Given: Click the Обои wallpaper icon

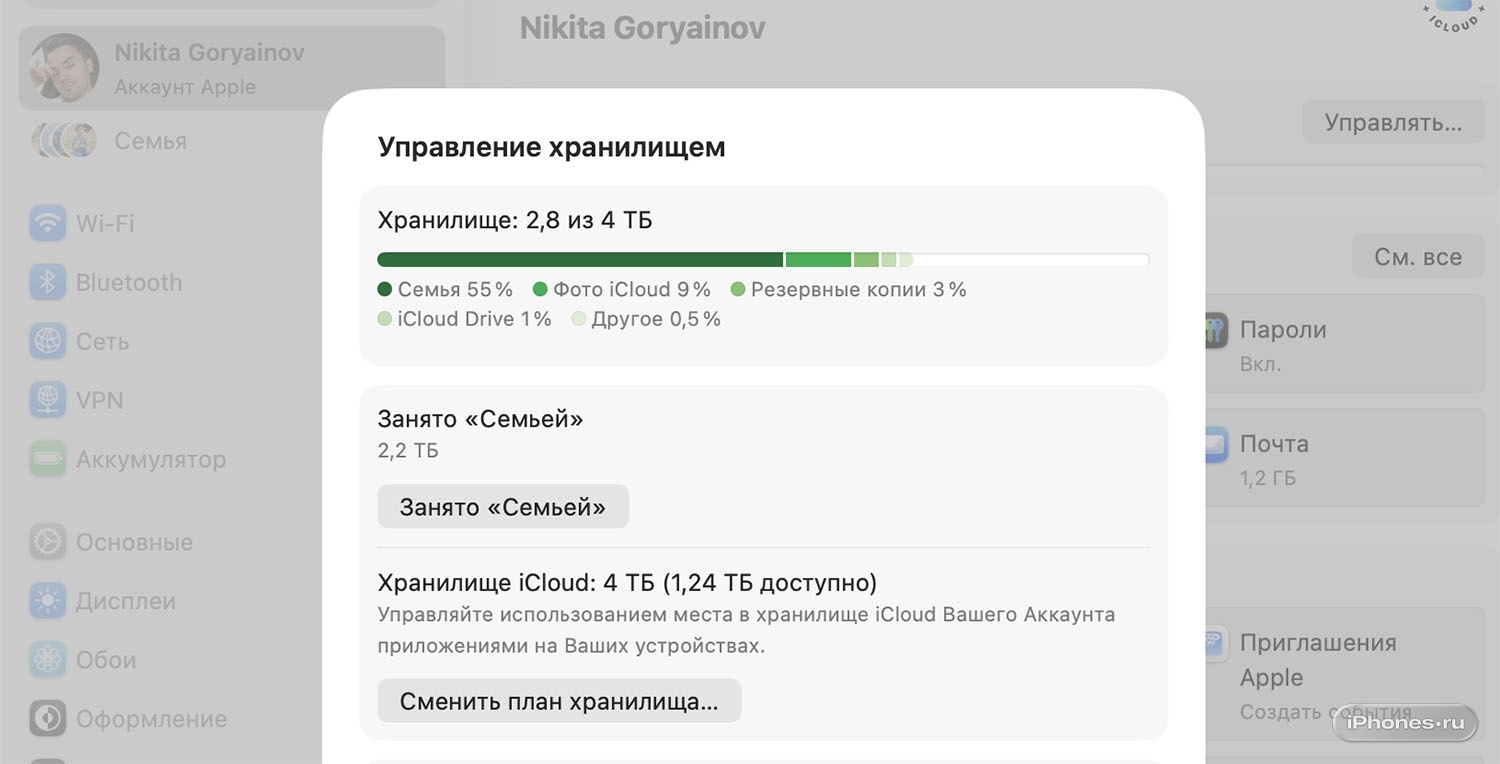Looking at the screenshot, I should (x=47, y=660).
